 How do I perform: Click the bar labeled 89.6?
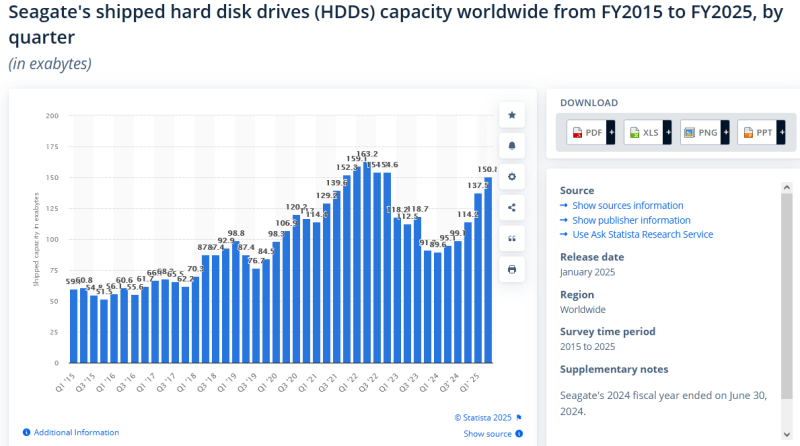tap(438, 308)
